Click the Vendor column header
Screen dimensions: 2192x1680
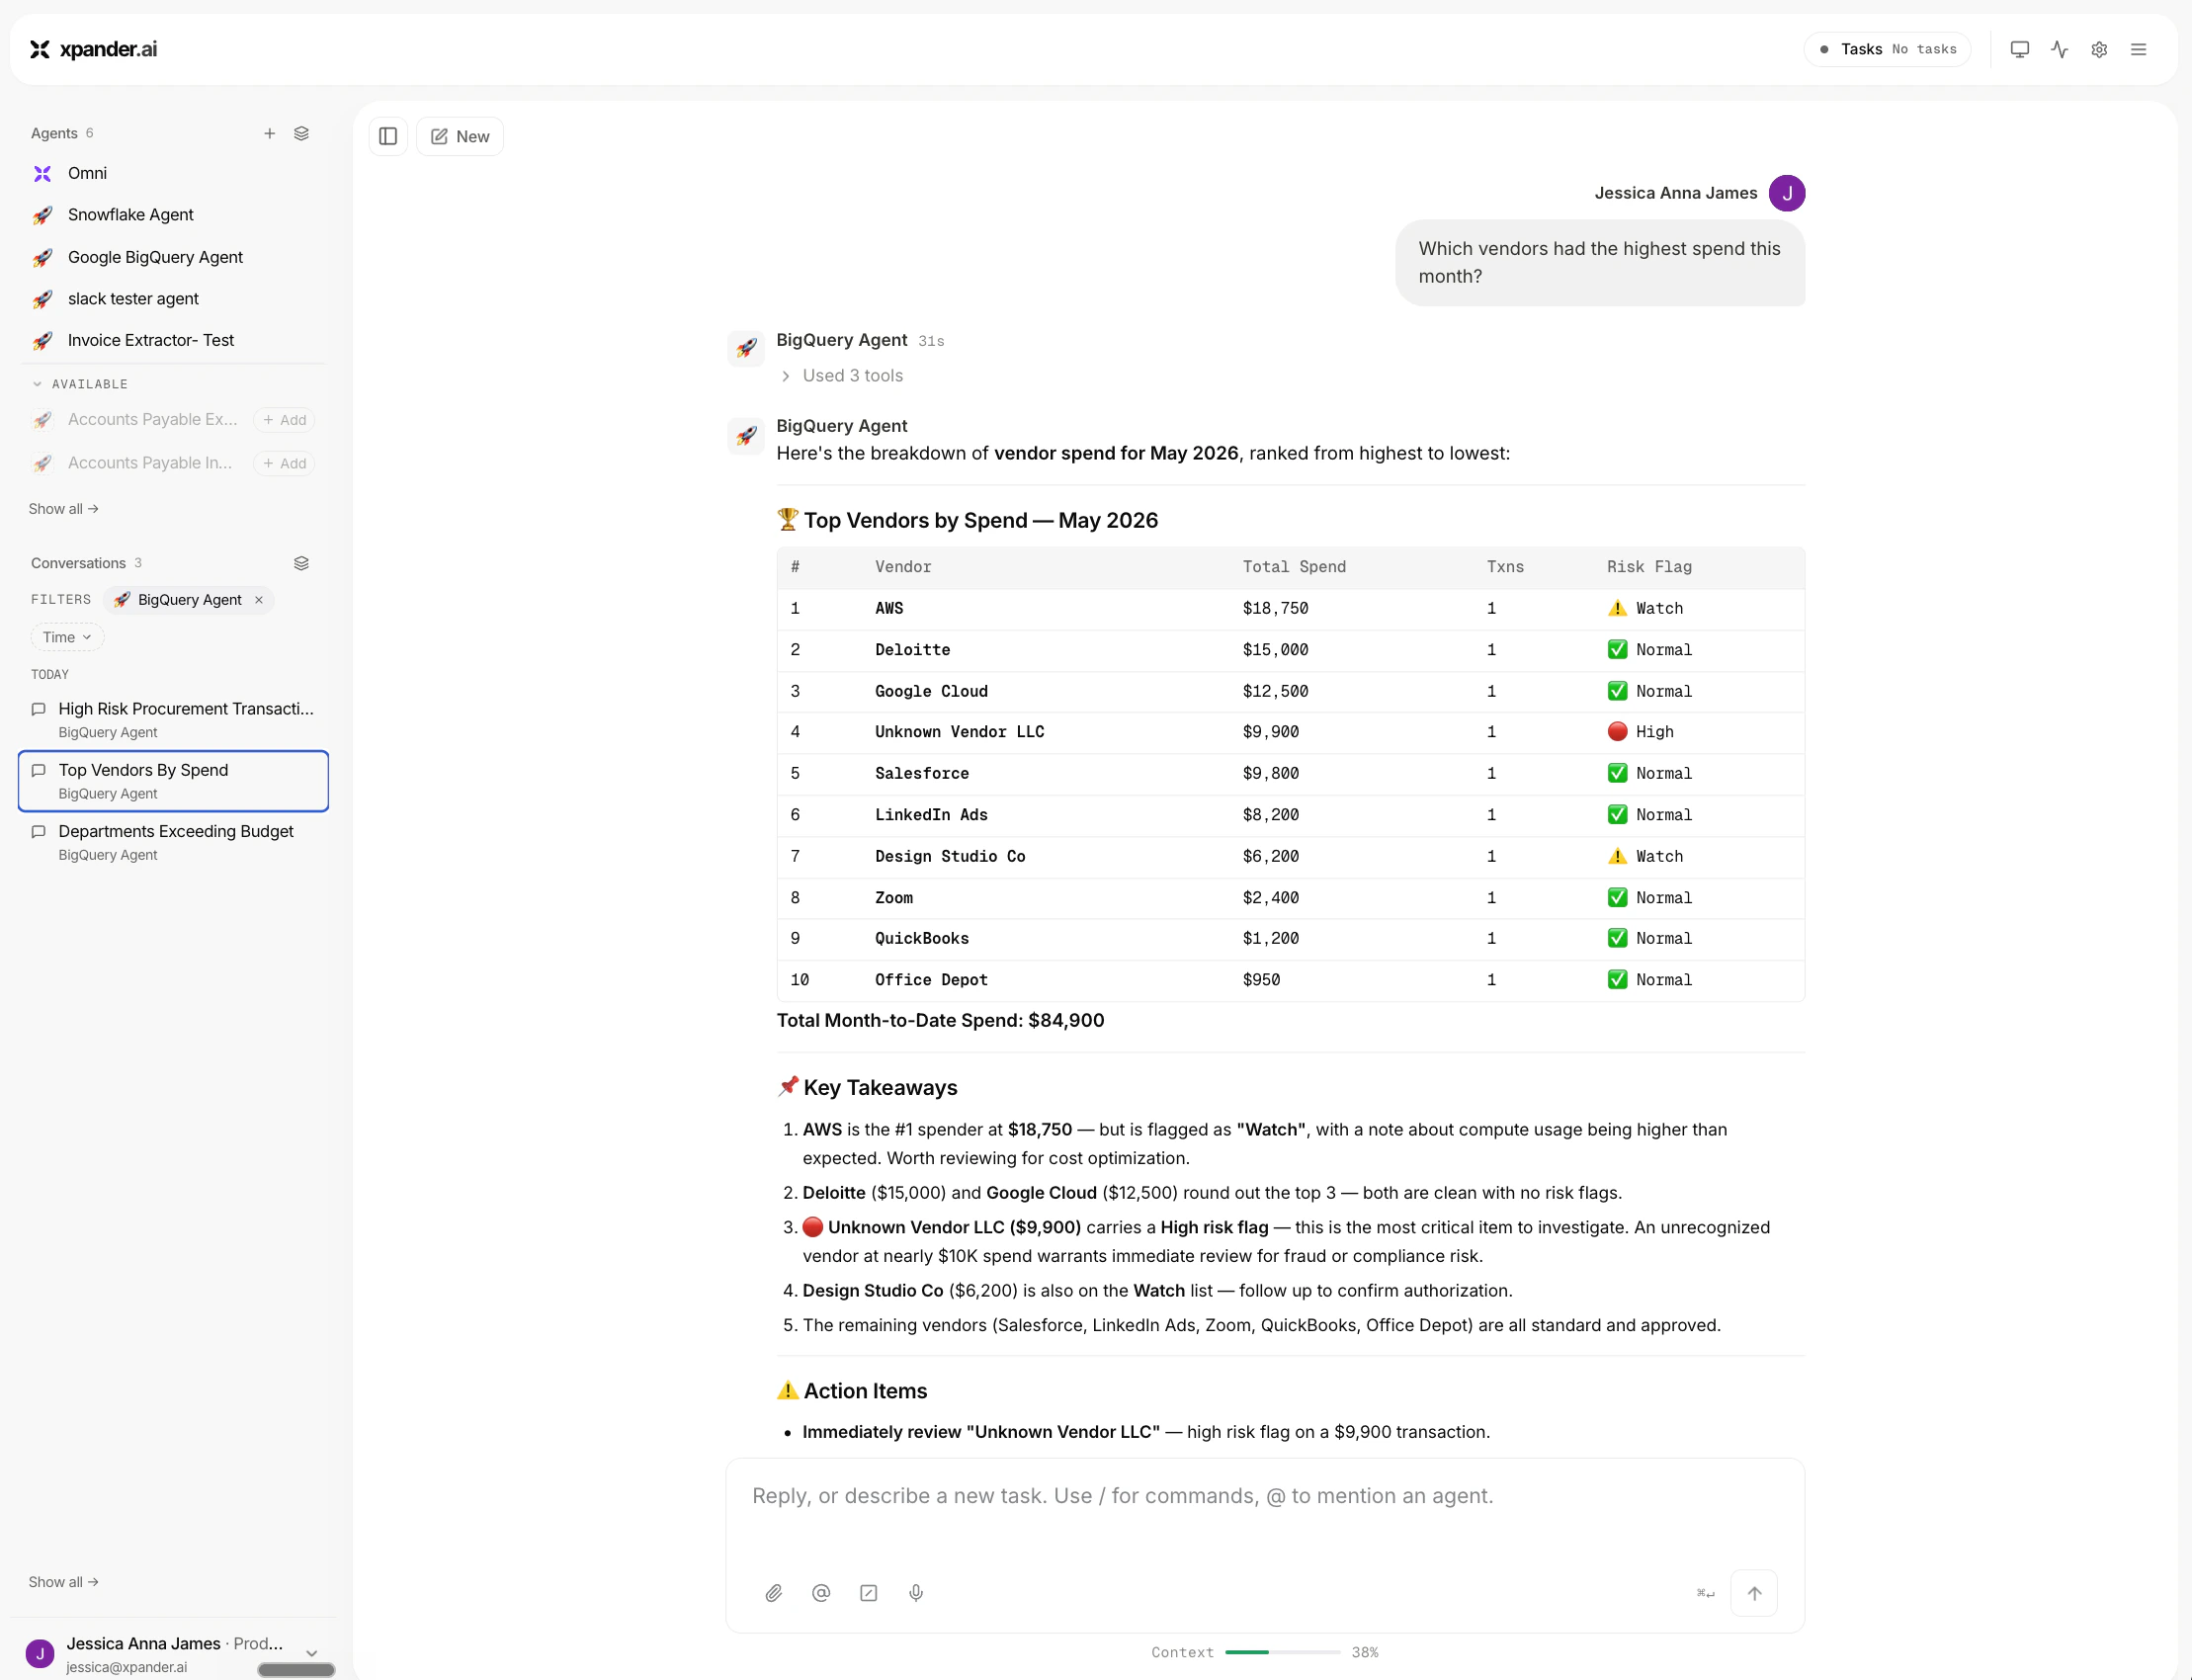[x=903, y=567]
